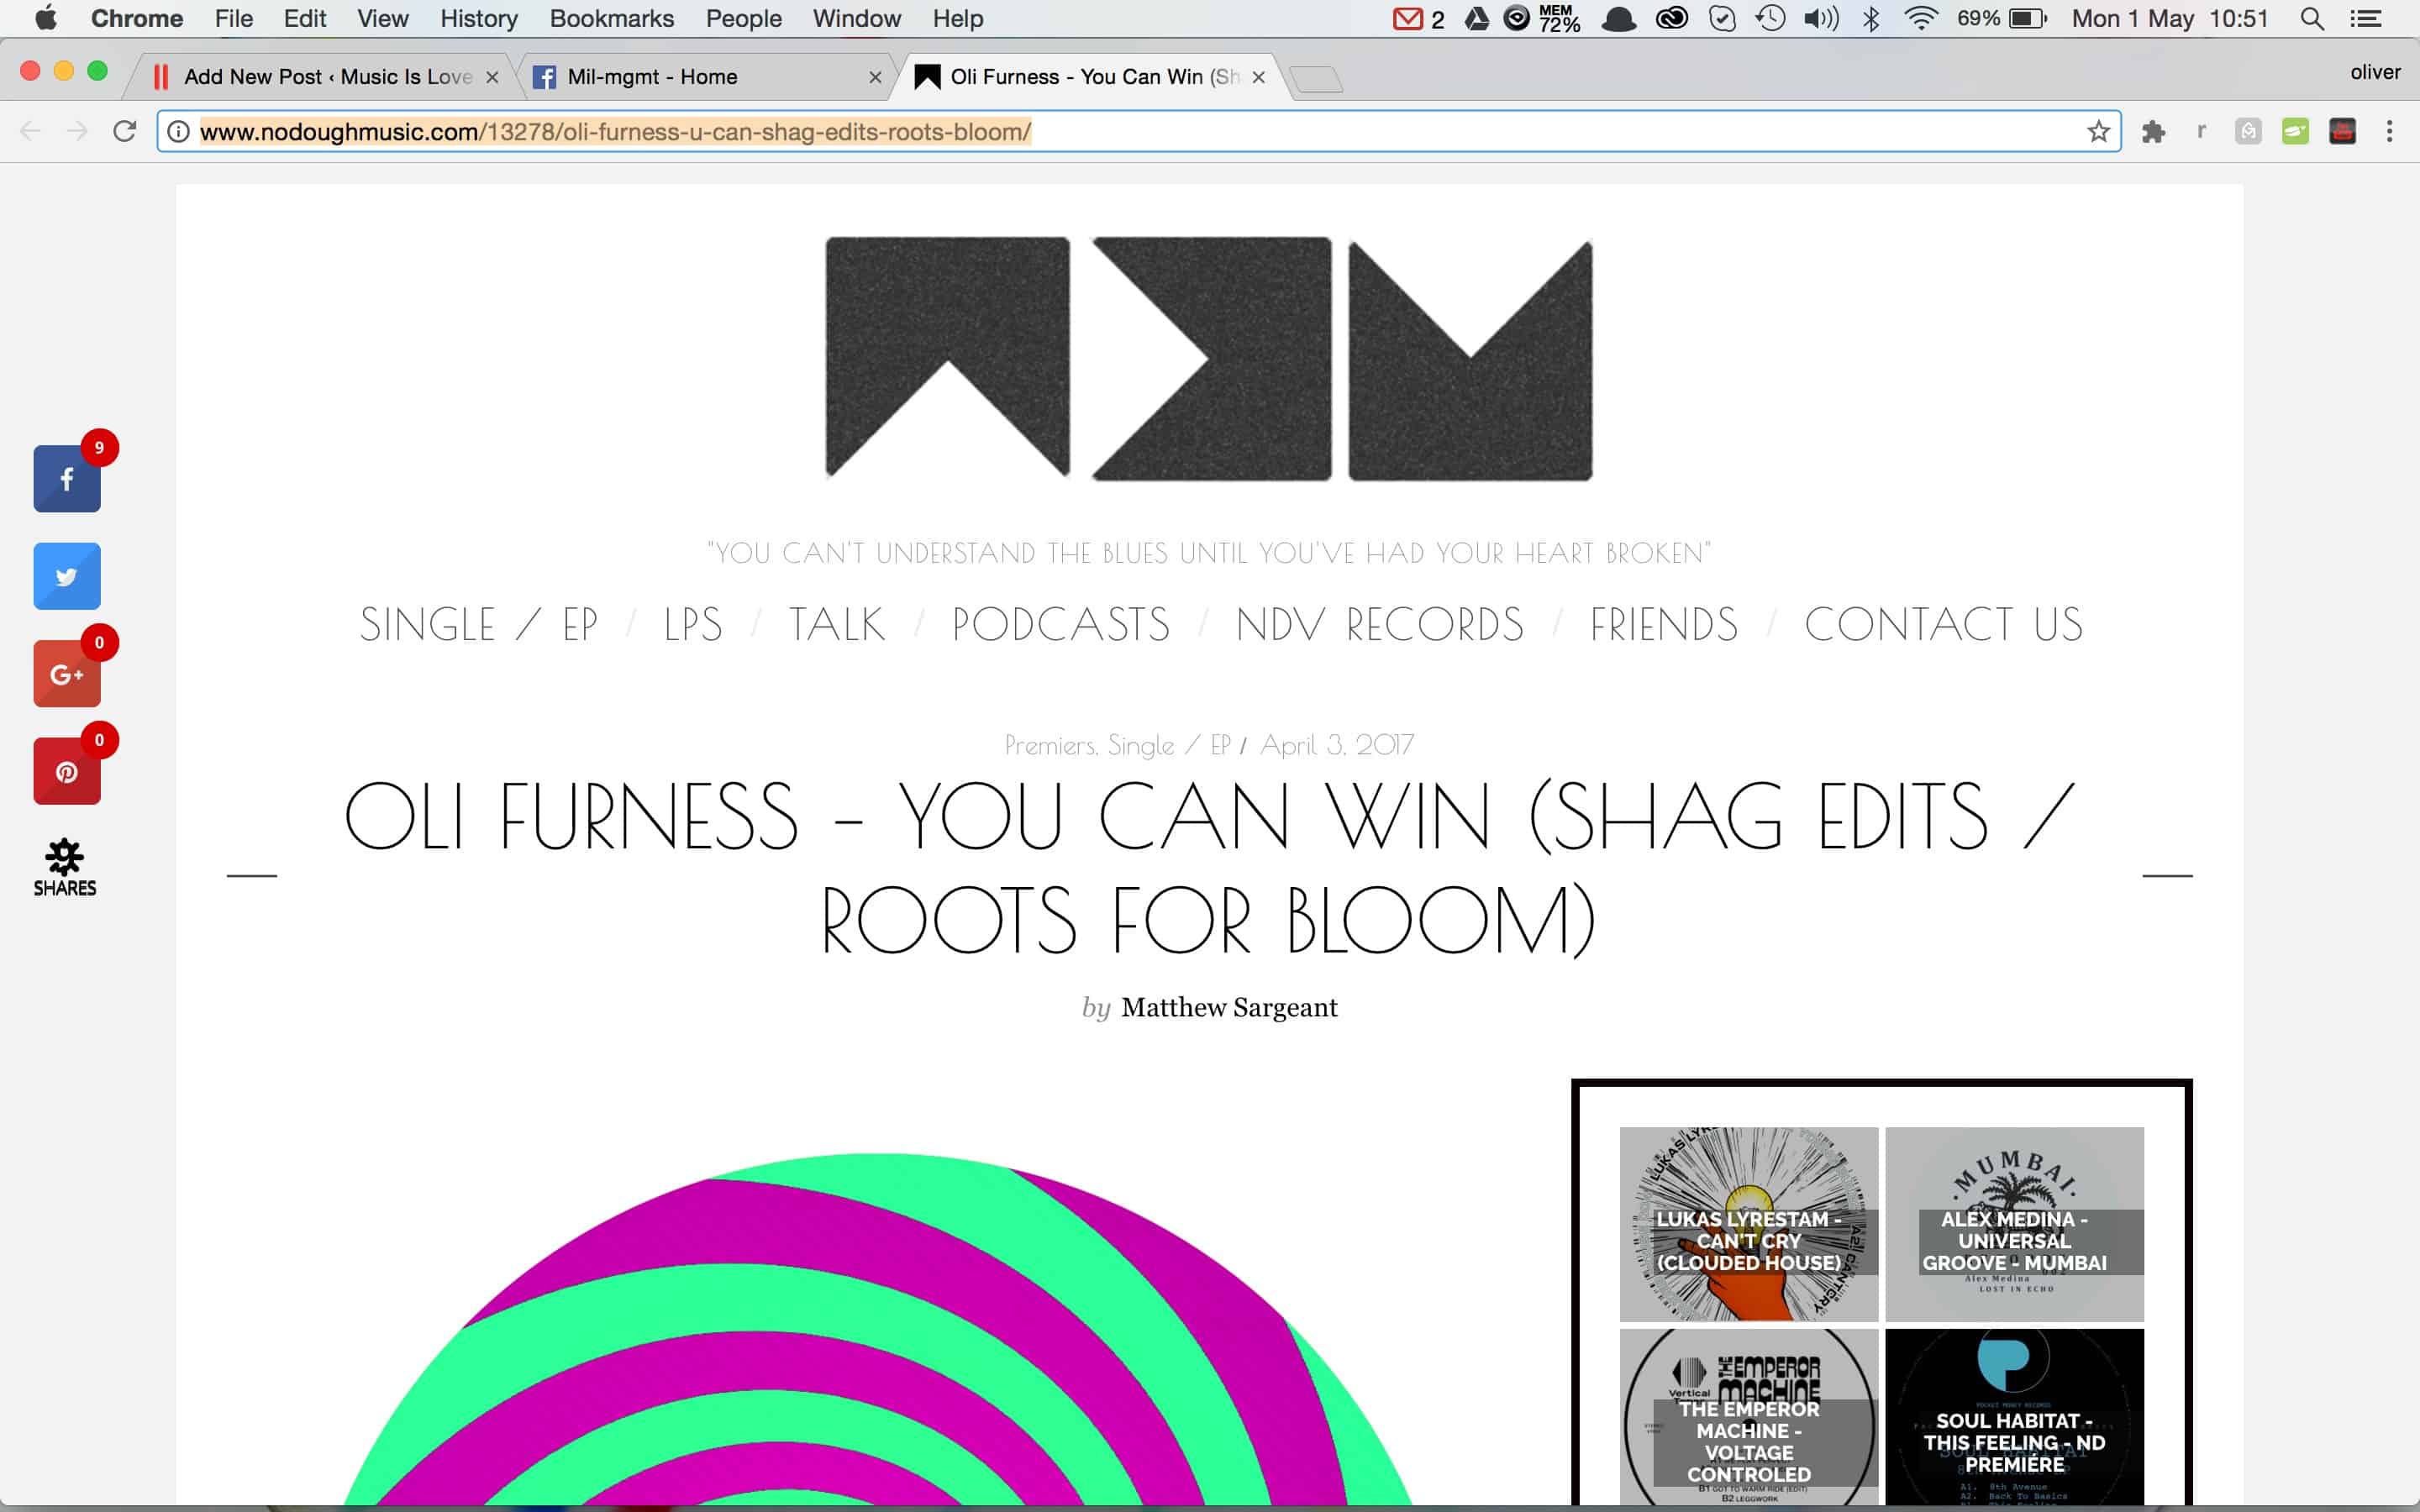
Task: Open FRIENDS navigation link
Action: click(1664, 624)
